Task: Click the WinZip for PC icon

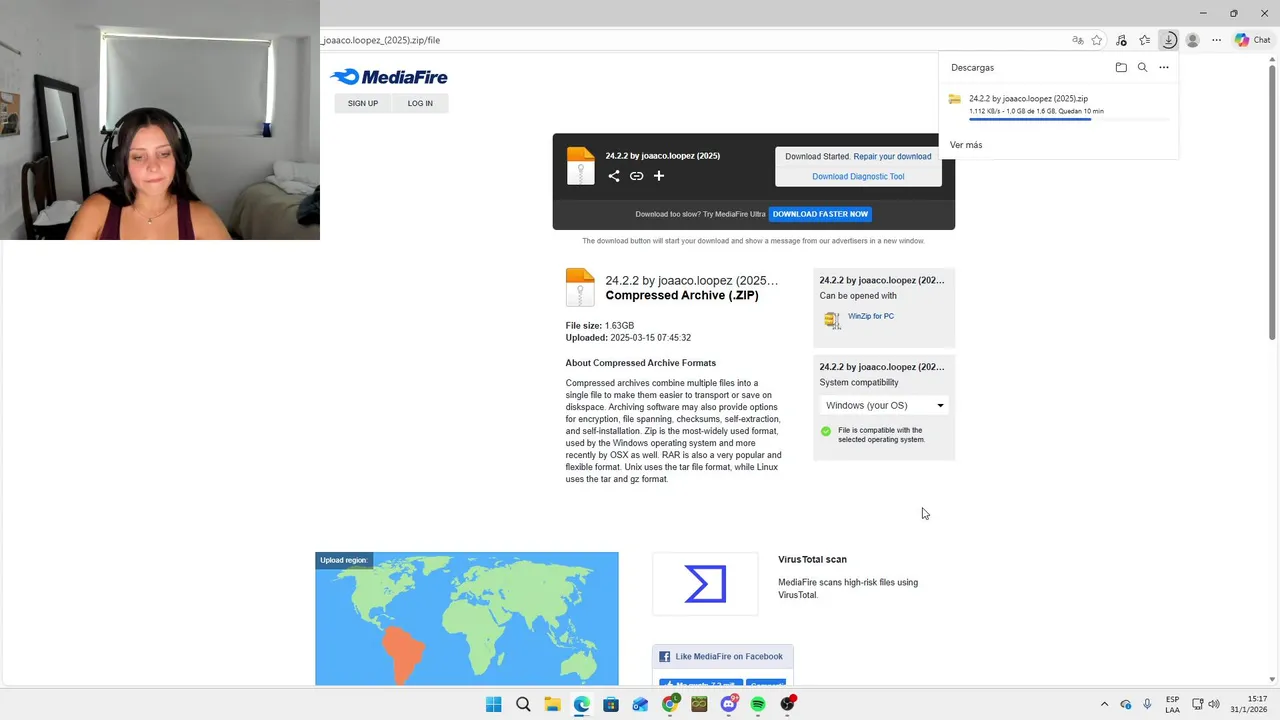Action: (832, 320)
